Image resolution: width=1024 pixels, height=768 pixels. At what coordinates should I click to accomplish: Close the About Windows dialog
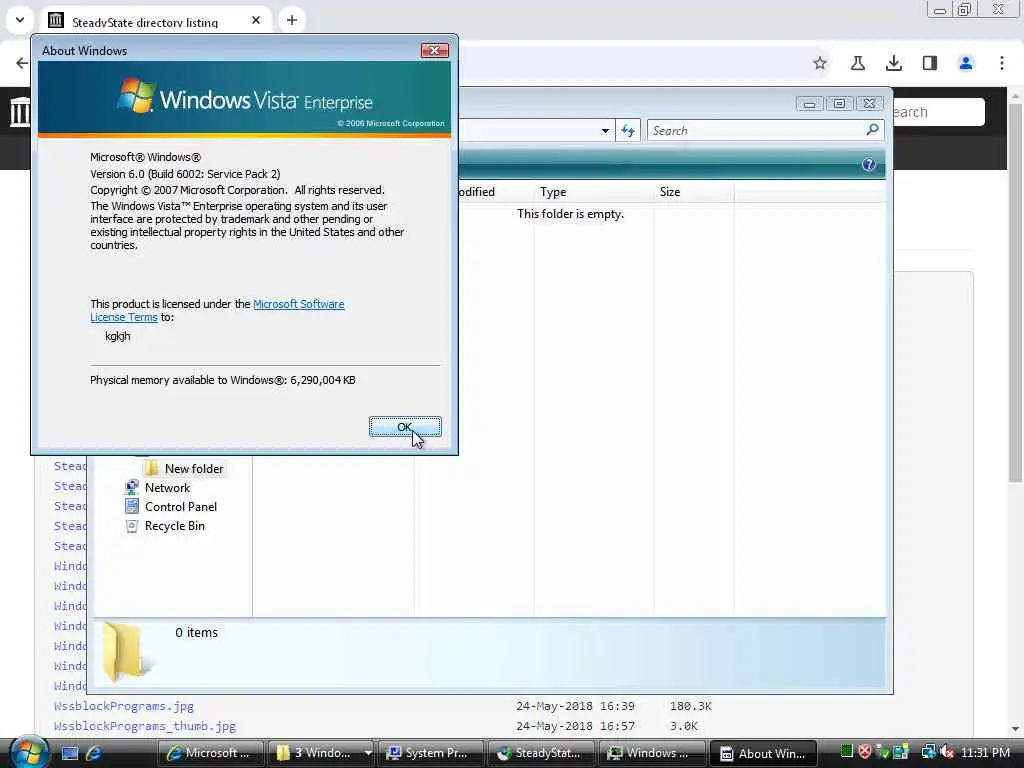click(x=434, y=51)
